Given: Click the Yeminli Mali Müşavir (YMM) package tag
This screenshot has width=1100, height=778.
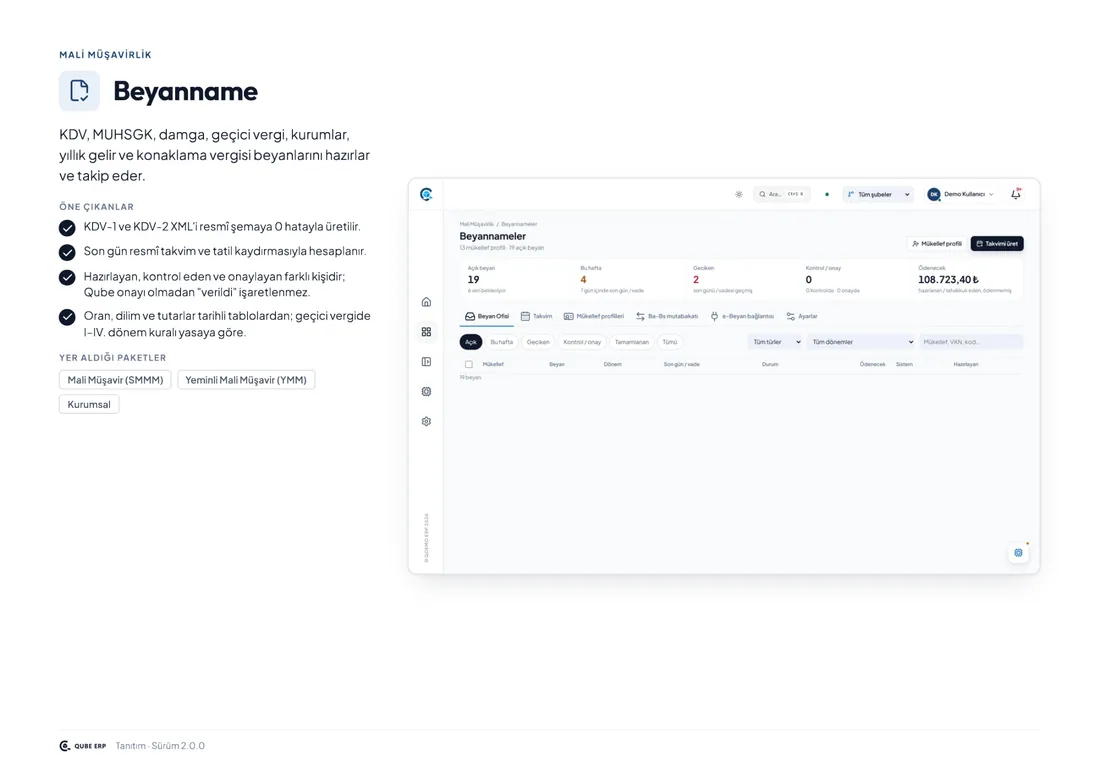Looking at the screenshot, I should pos(246,380).
